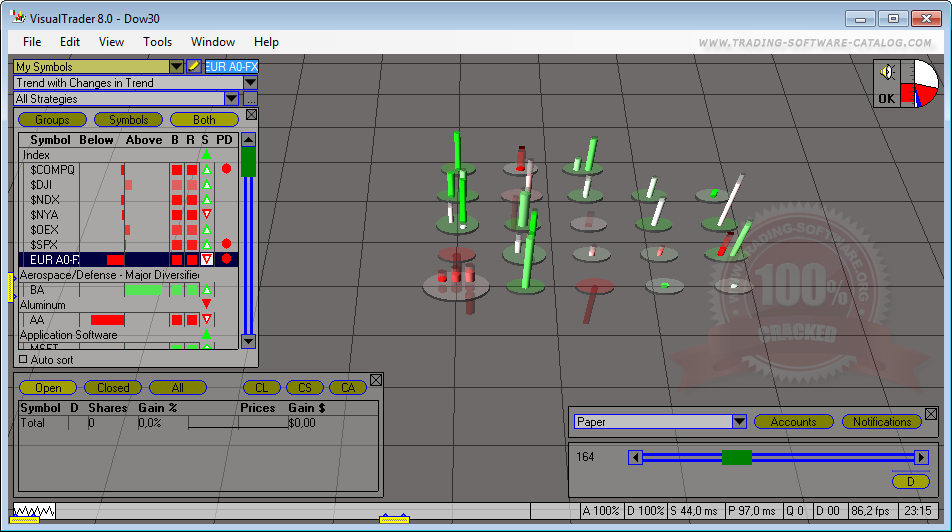Enable the Auto sort checkbox

click(24, 359)
